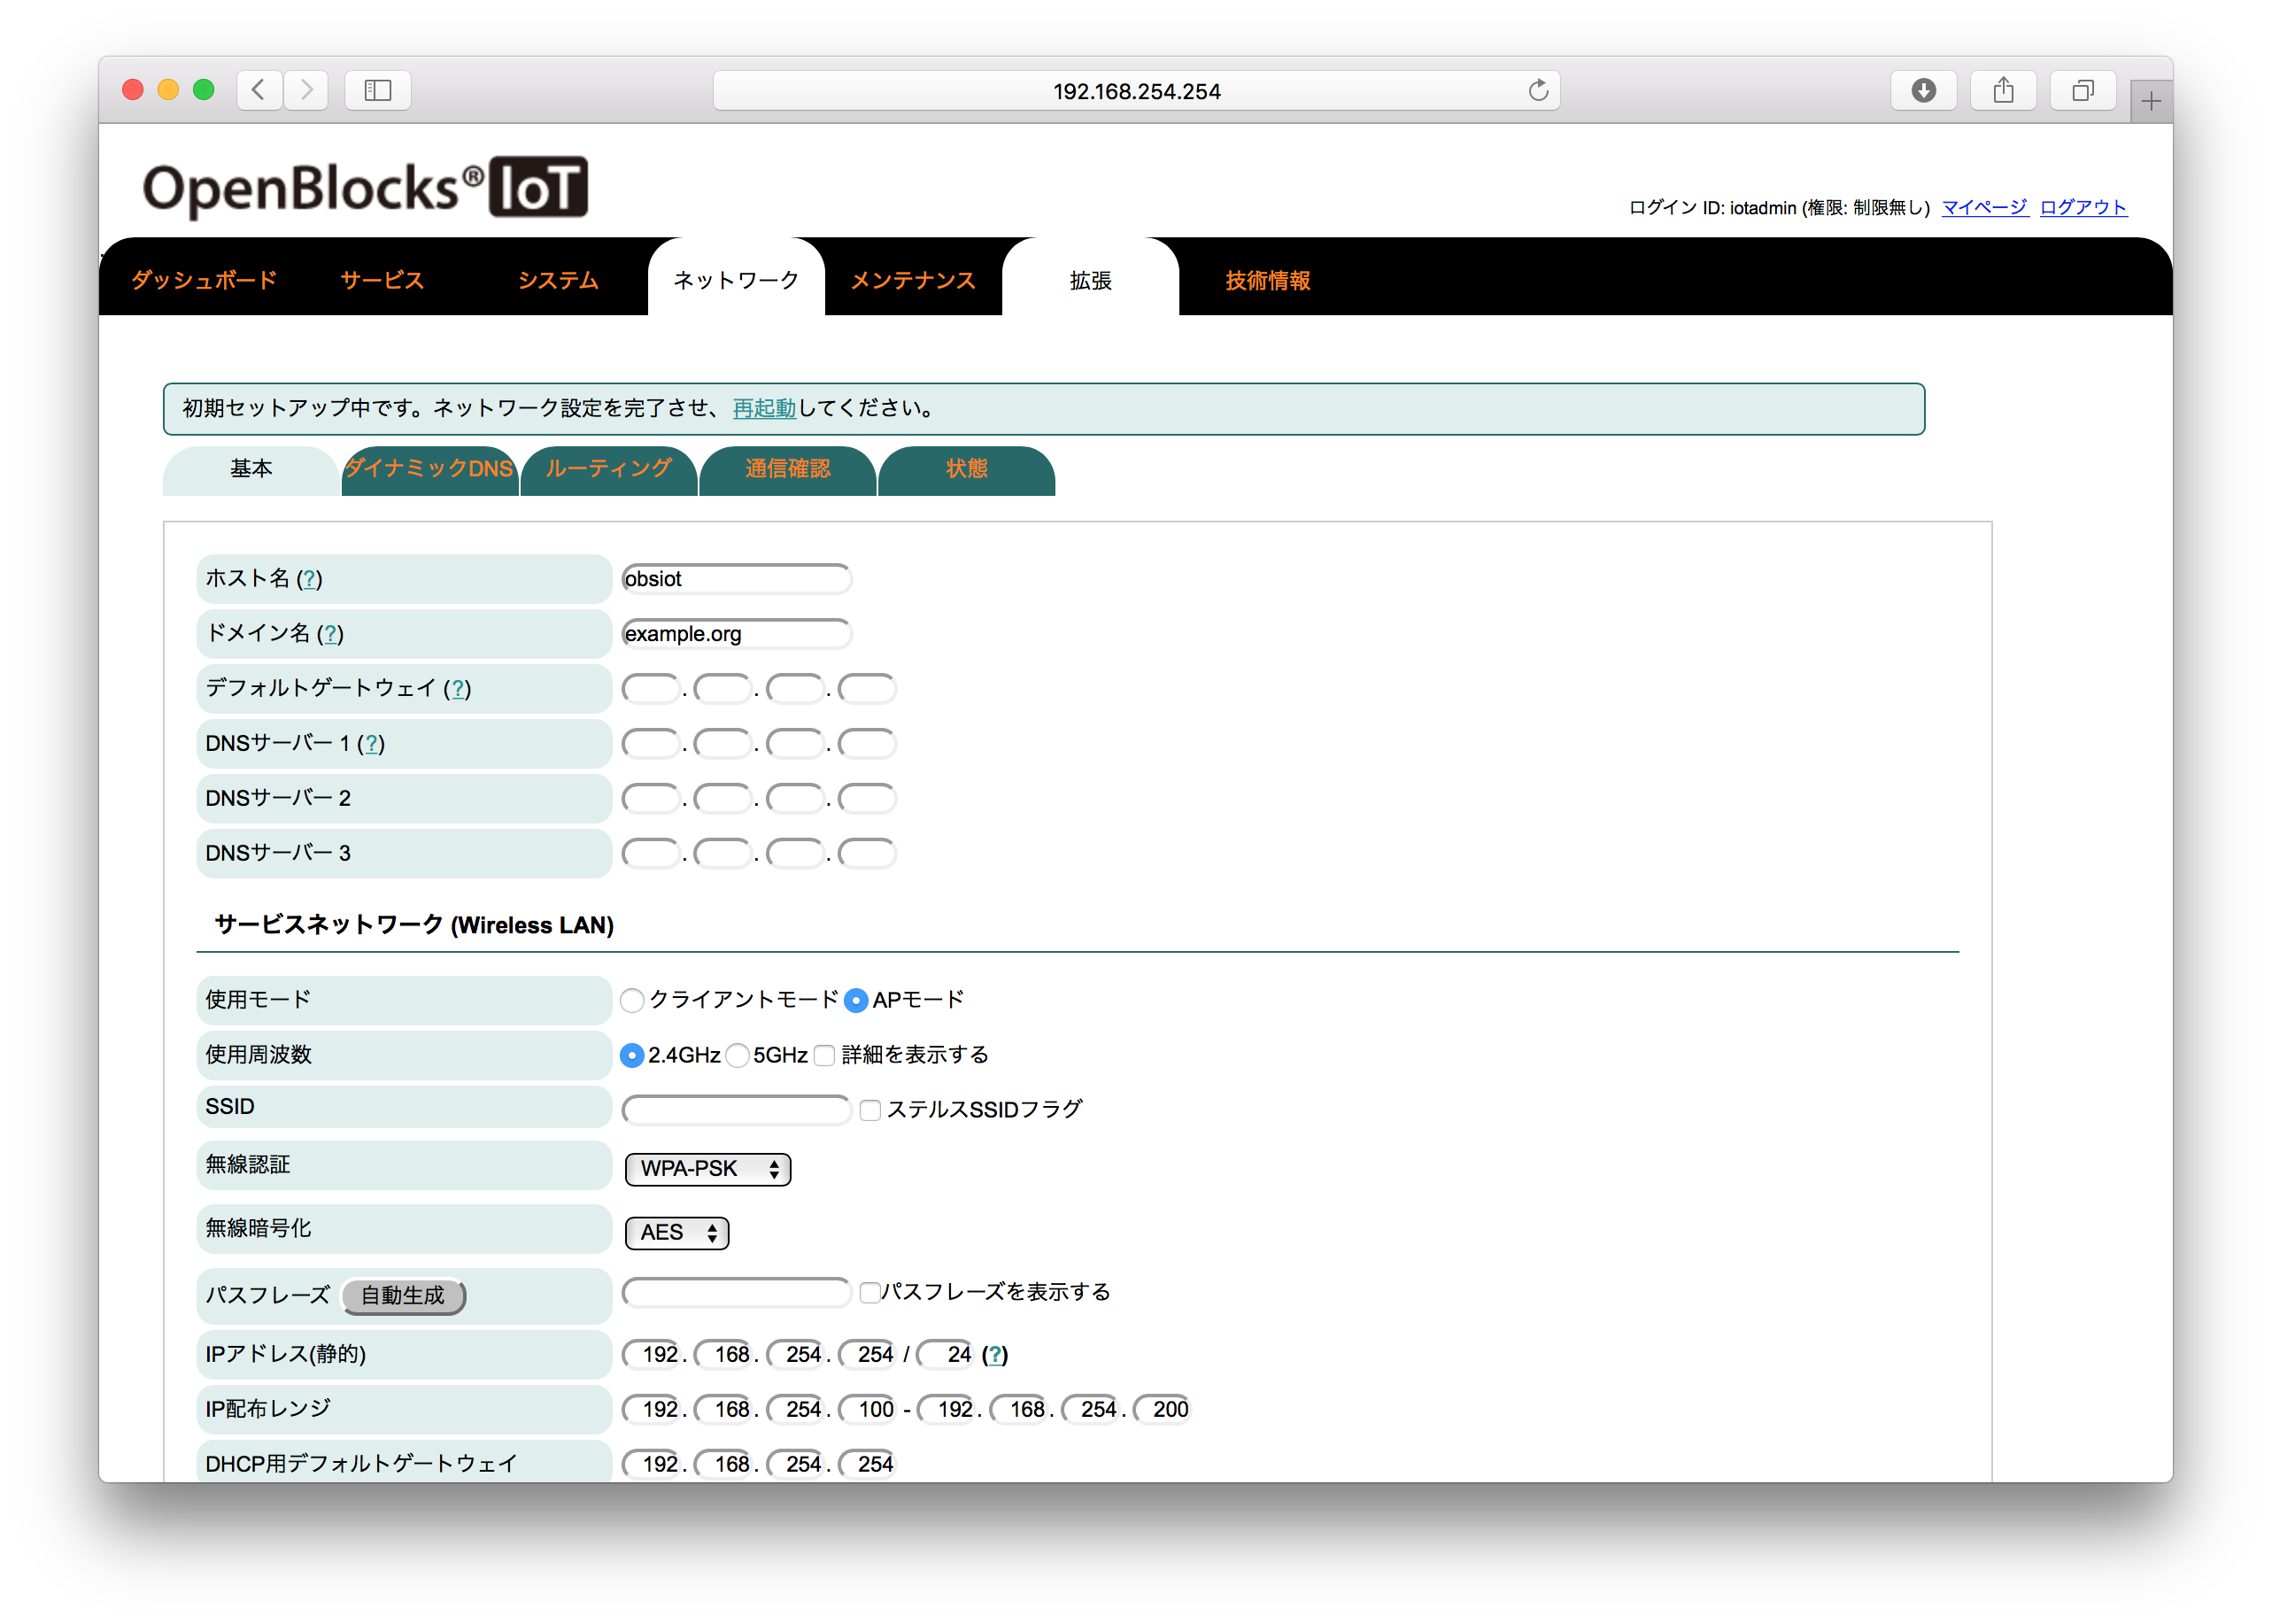Open the help mark next to デフォルトゲートウェイ

tap(457, 688)
